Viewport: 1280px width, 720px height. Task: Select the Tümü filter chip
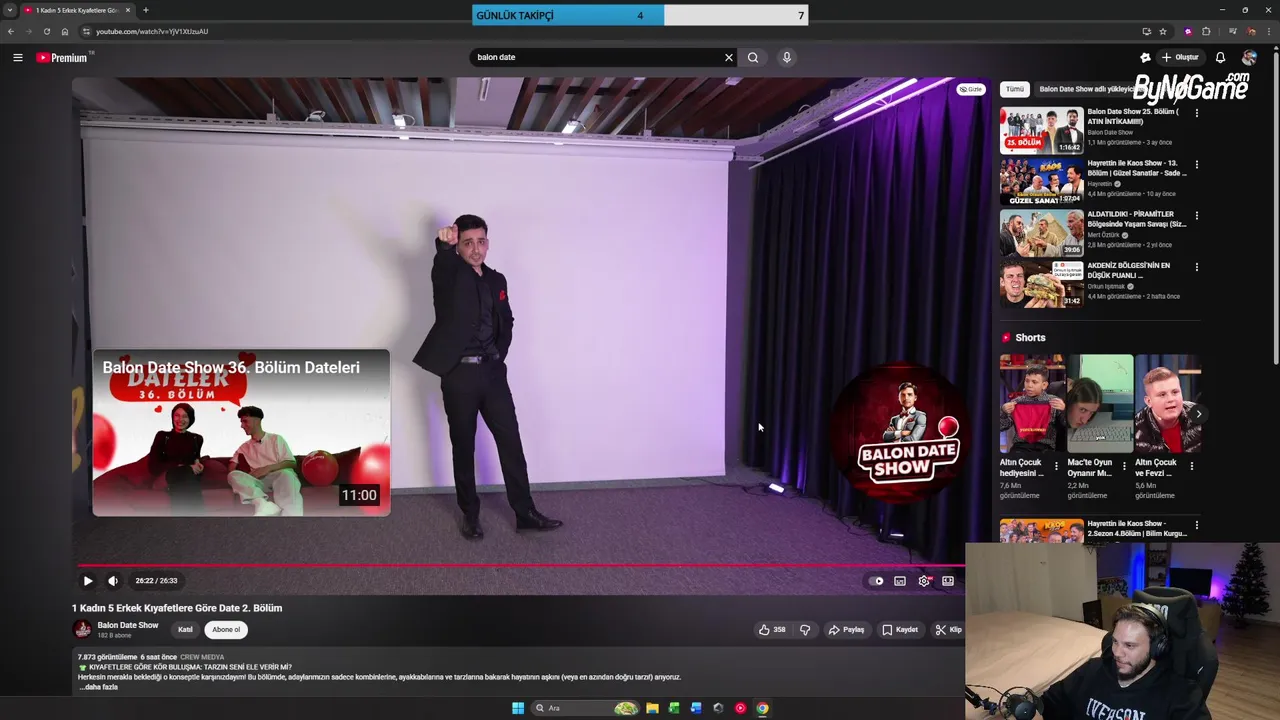pos(1014,89)
